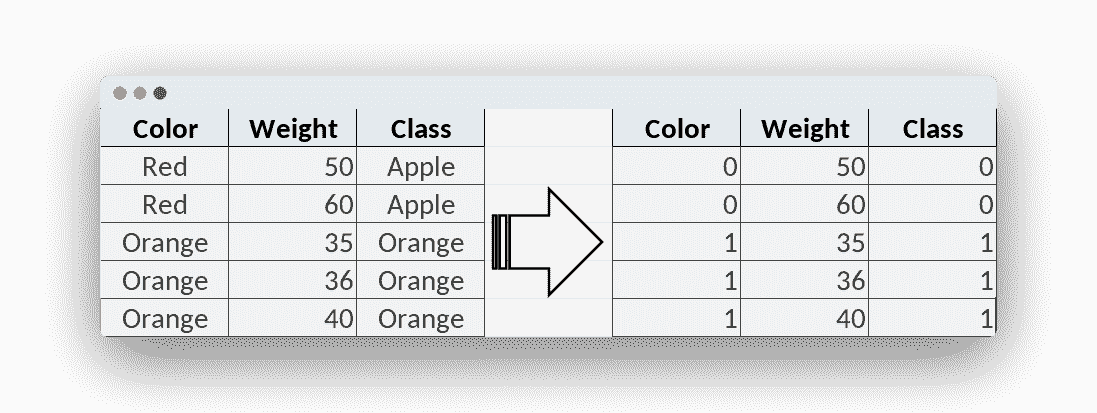This screenshot has width=1097, height=413.
Task: Click the Orange class cell beside weight 40
Action: [x=421, y=319]
